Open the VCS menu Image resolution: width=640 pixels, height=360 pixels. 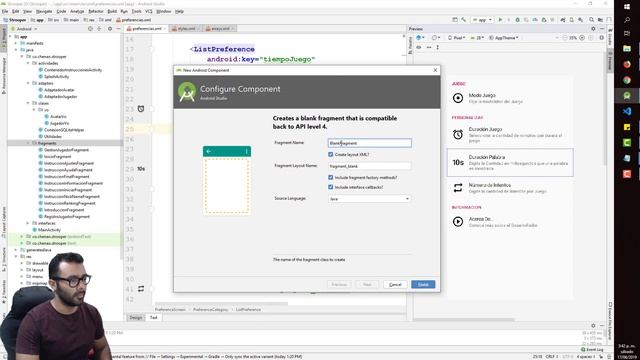[149, 11]
